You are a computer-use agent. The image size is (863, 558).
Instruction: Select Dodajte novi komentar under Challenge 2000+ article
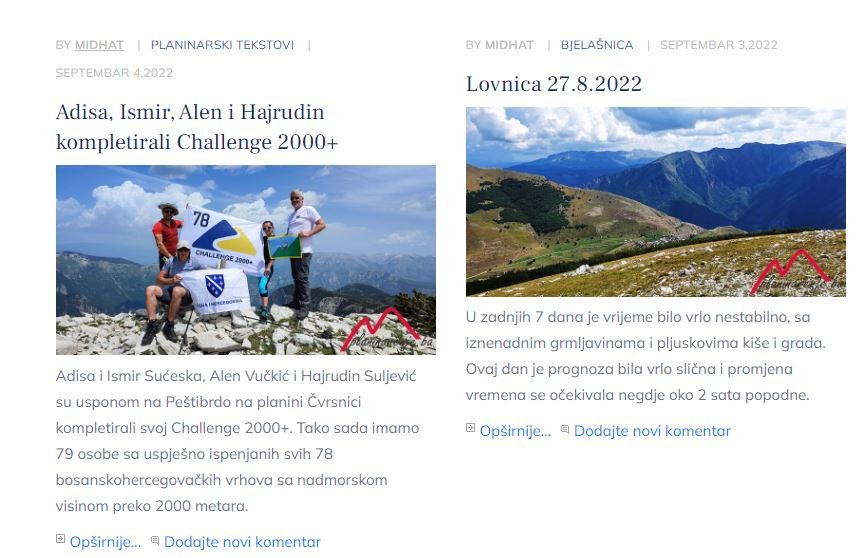click(242, 542)
